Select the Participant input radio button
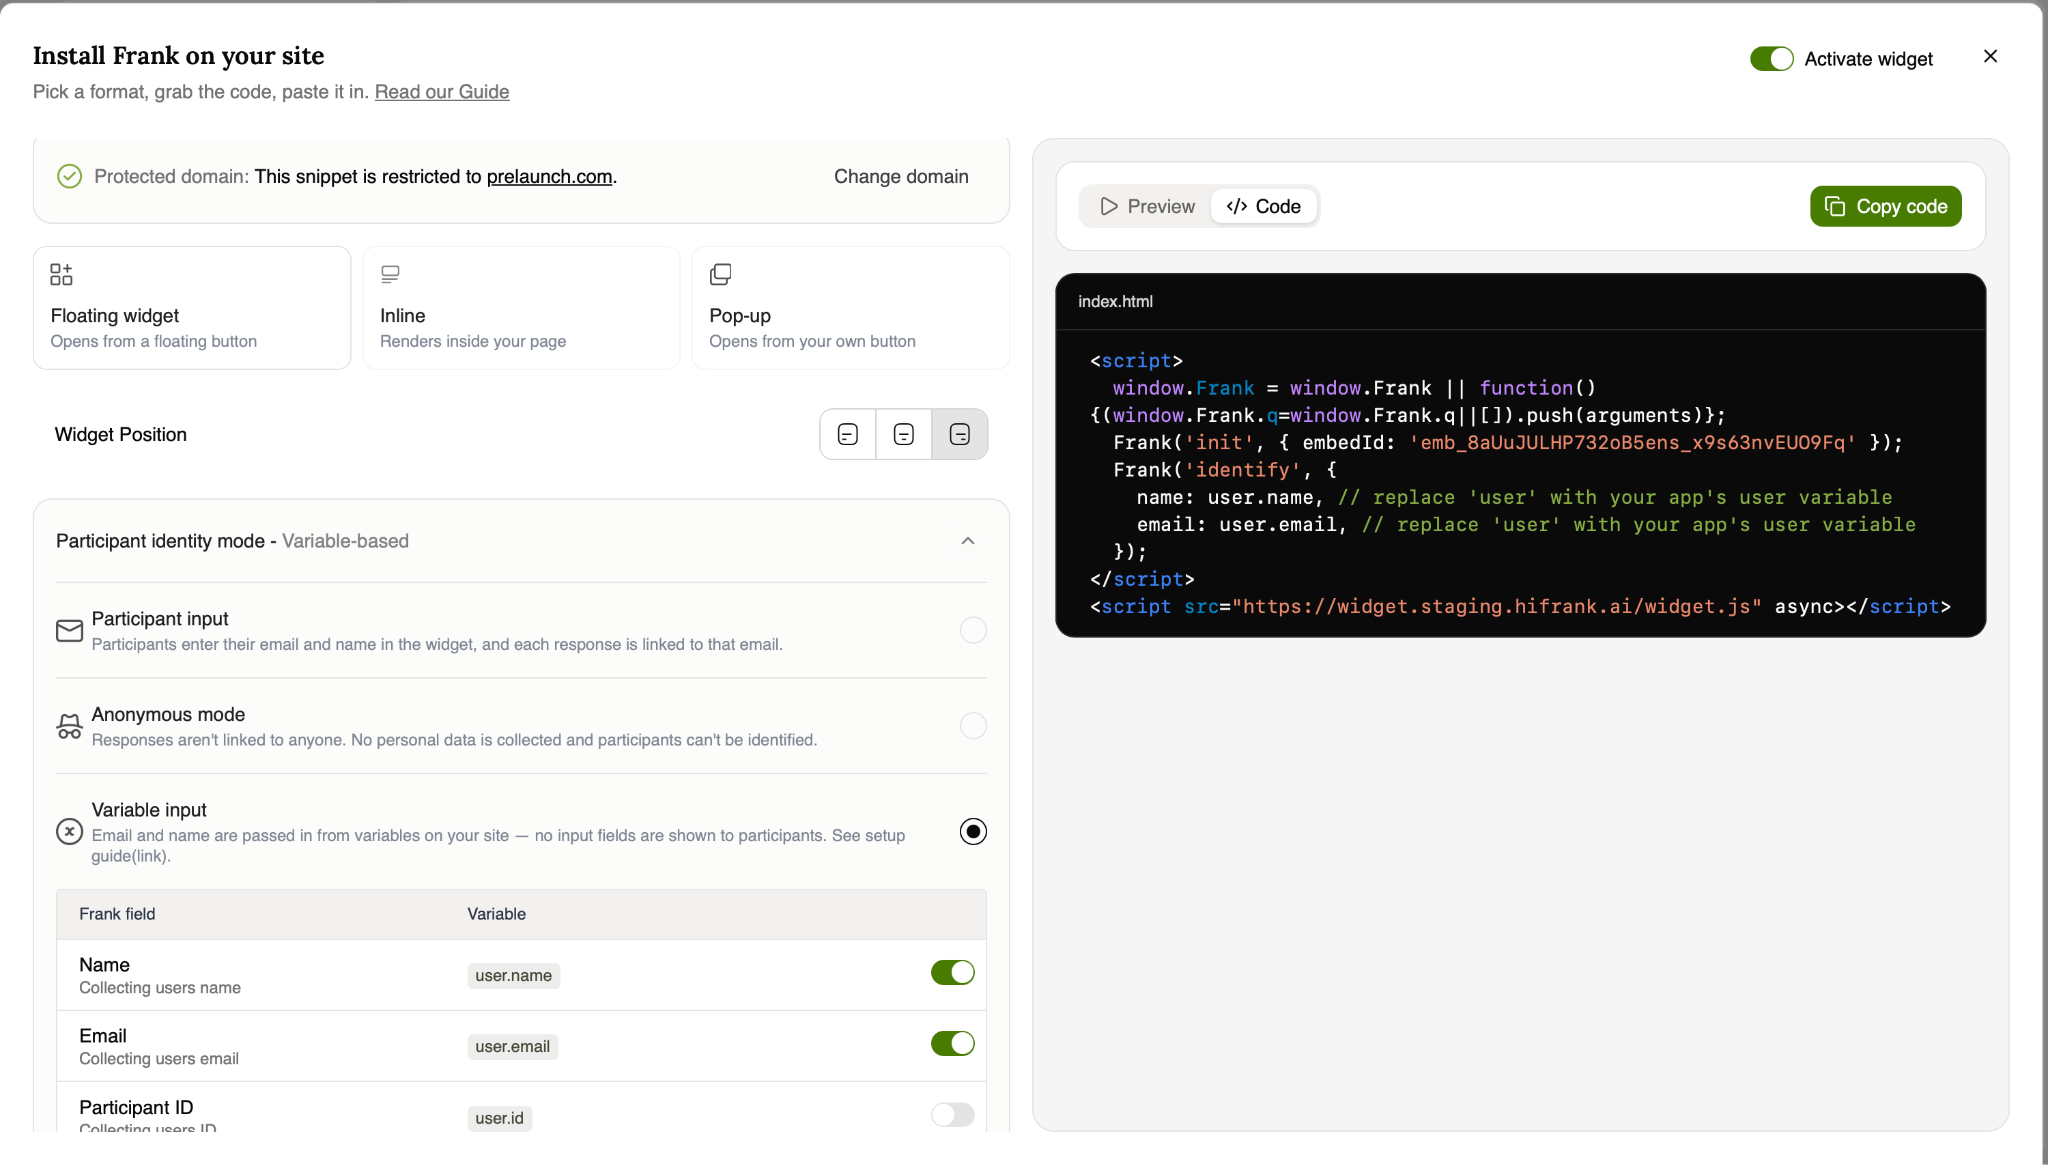The image size is (2048, 1165). pos(973,630)
